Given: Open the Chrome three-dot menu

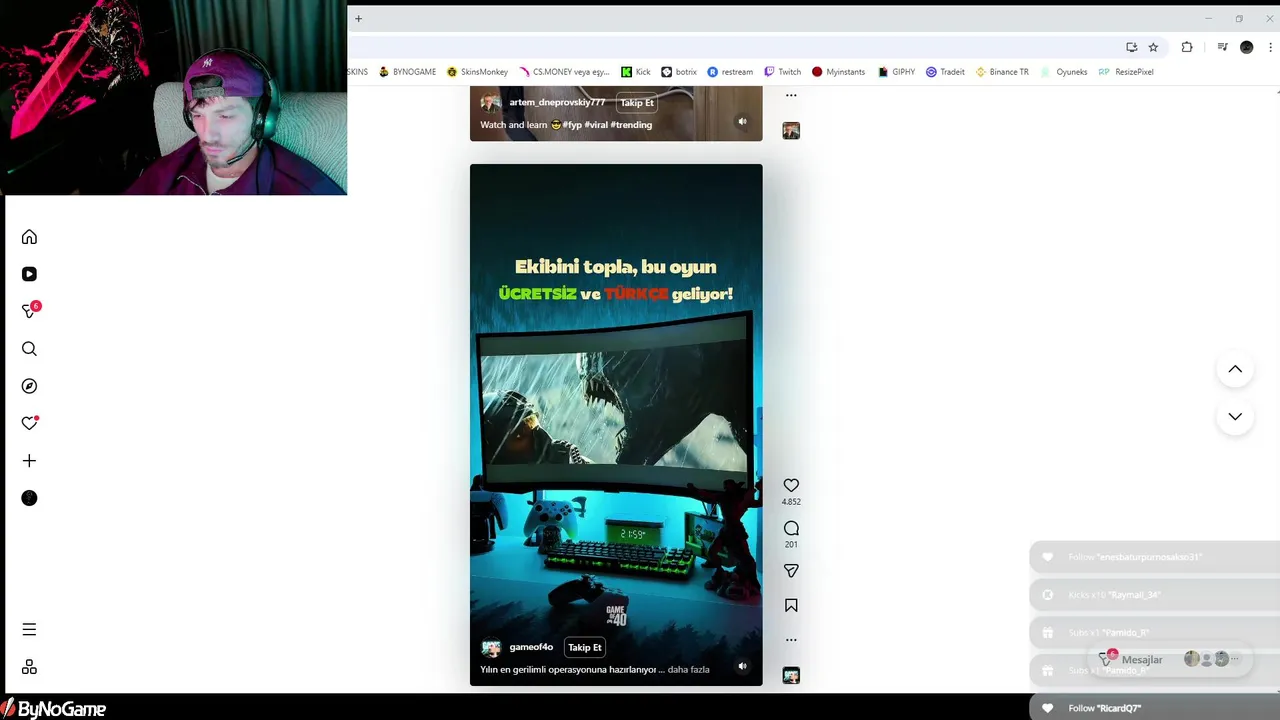Looking at the screenshot, I should coord(1271,47).
